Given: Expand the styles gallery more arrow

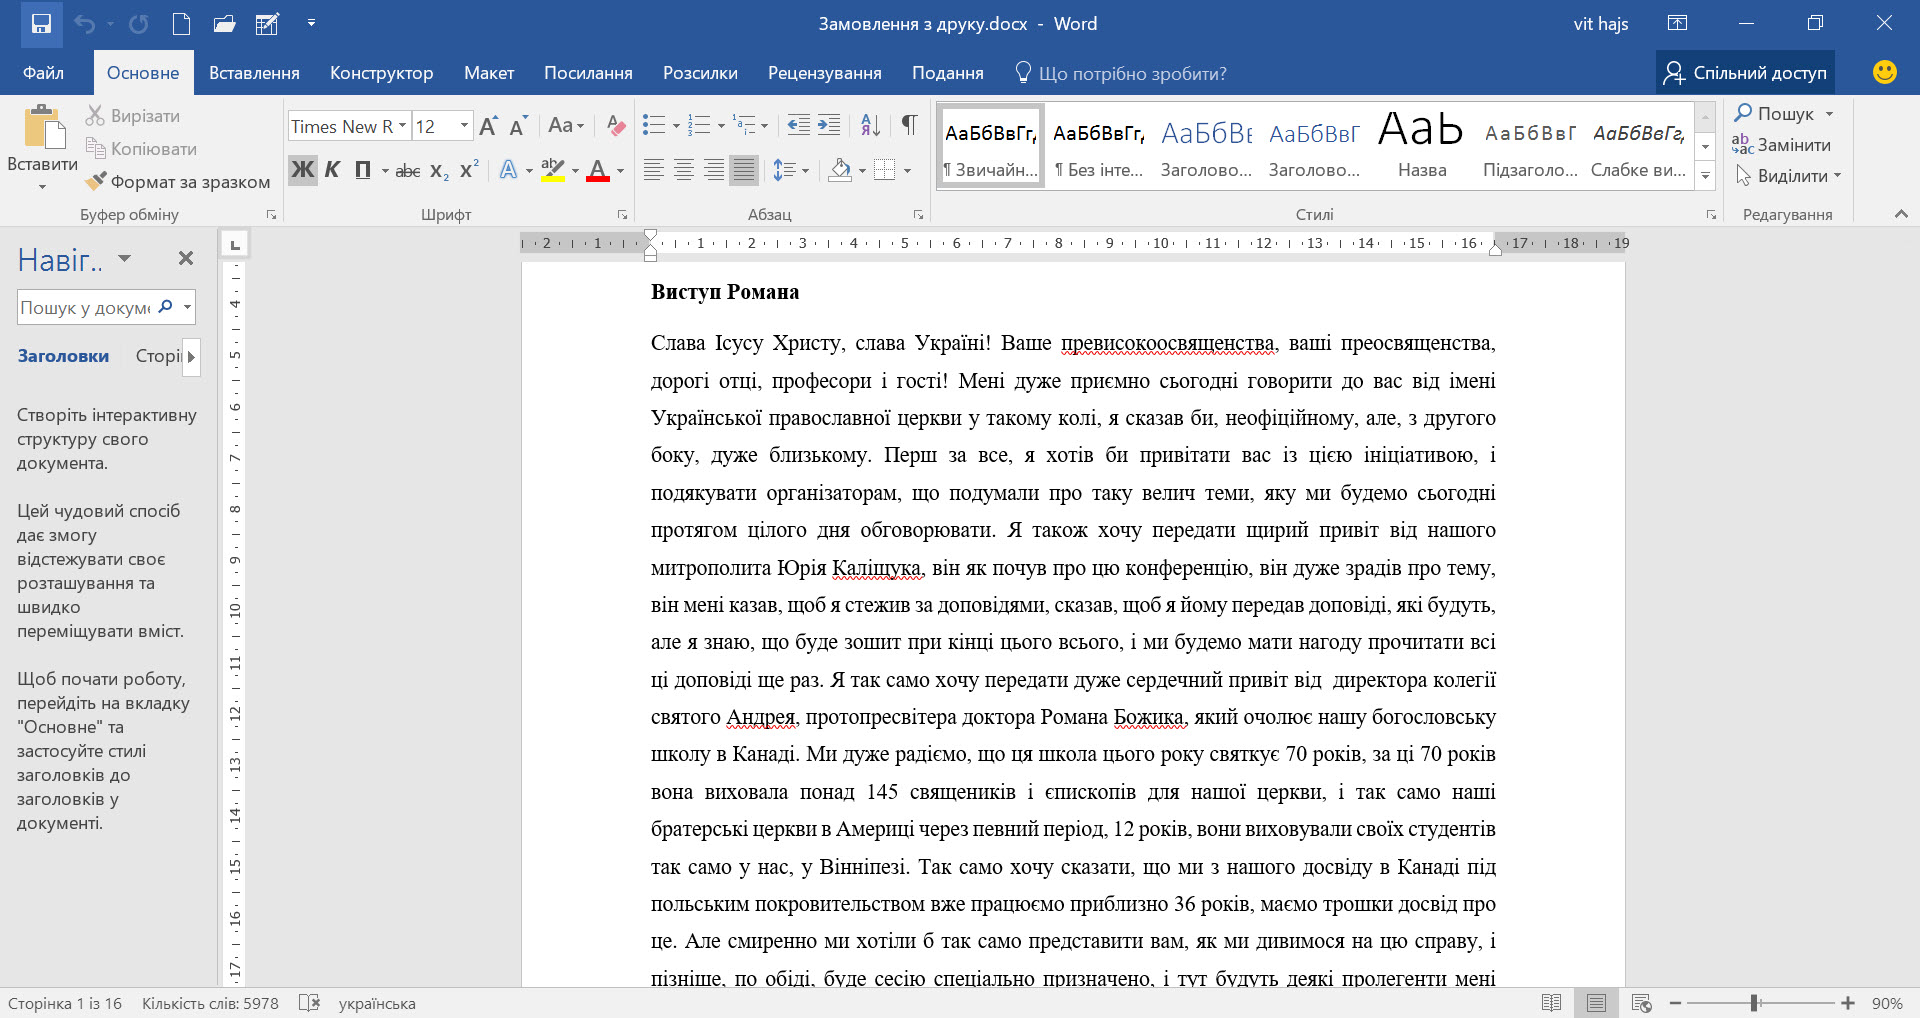Looking at the screenshot, I should pyautogui.click(x=1706, y=176).
